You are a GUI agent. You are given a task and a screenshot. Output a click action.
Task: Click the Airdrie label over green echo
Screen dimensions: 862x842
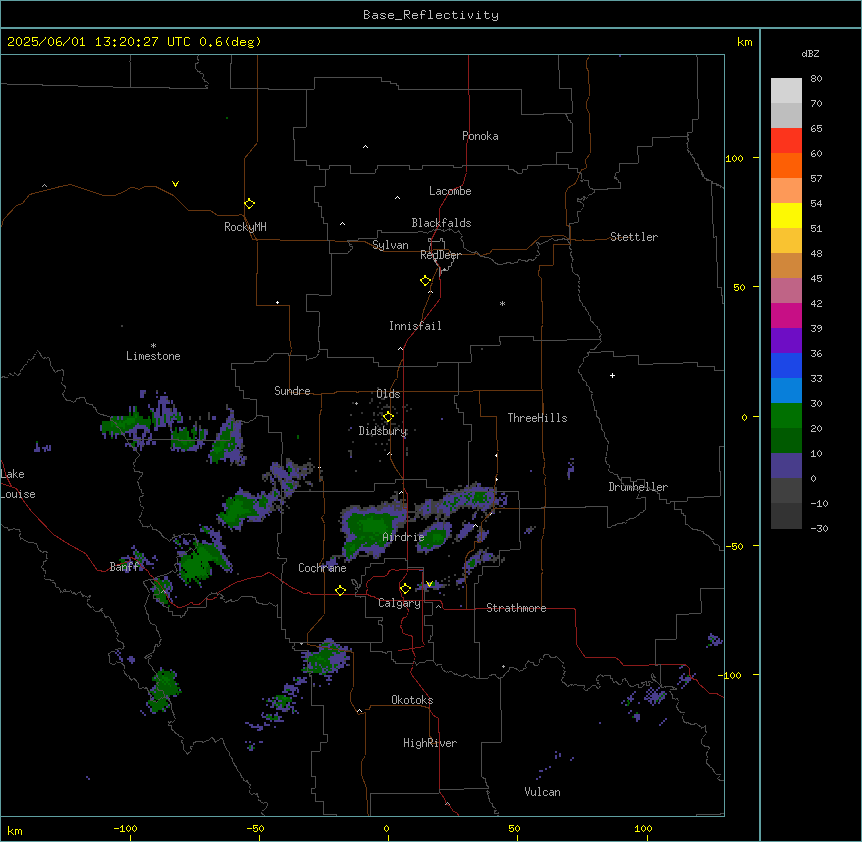404,537
